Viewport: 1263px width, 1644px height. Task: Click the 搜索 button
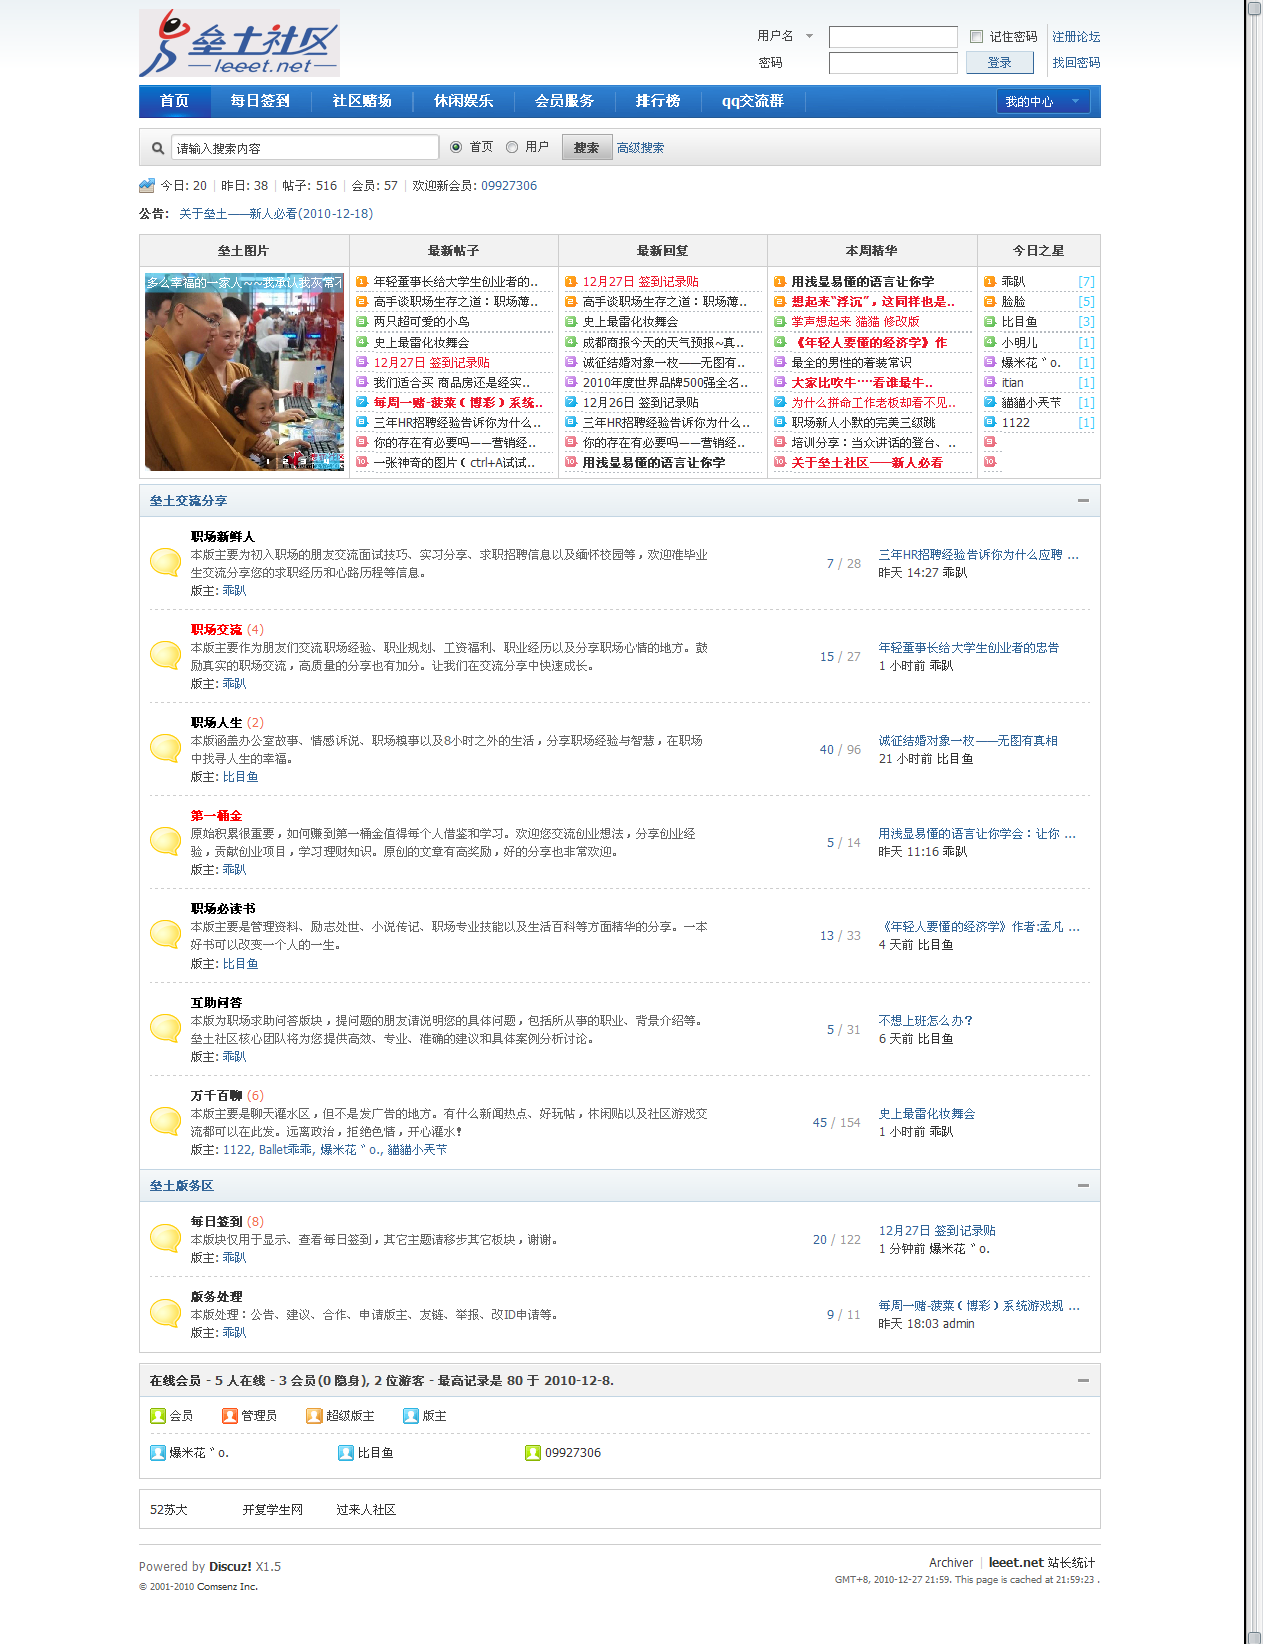point(586,147)
